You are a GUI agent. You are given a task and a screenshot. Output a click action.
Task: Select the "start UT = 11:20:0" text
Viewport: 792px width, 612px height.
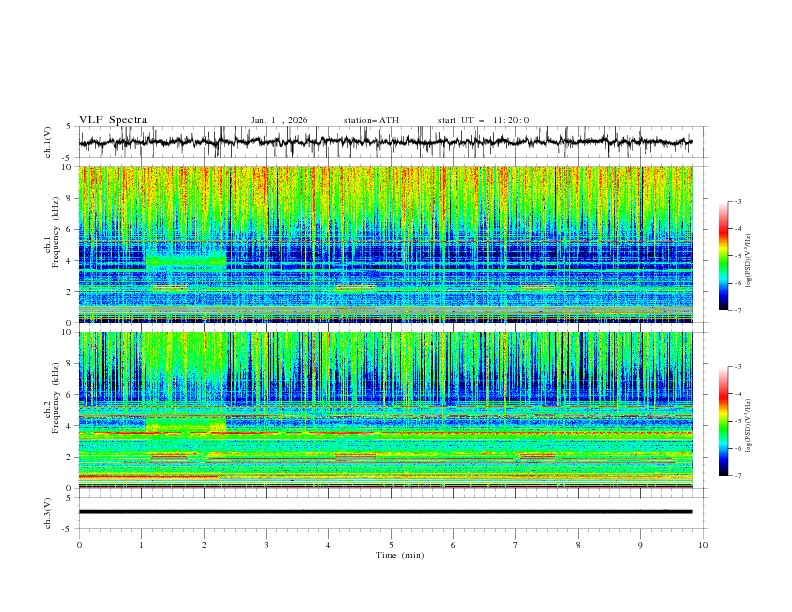483,120
